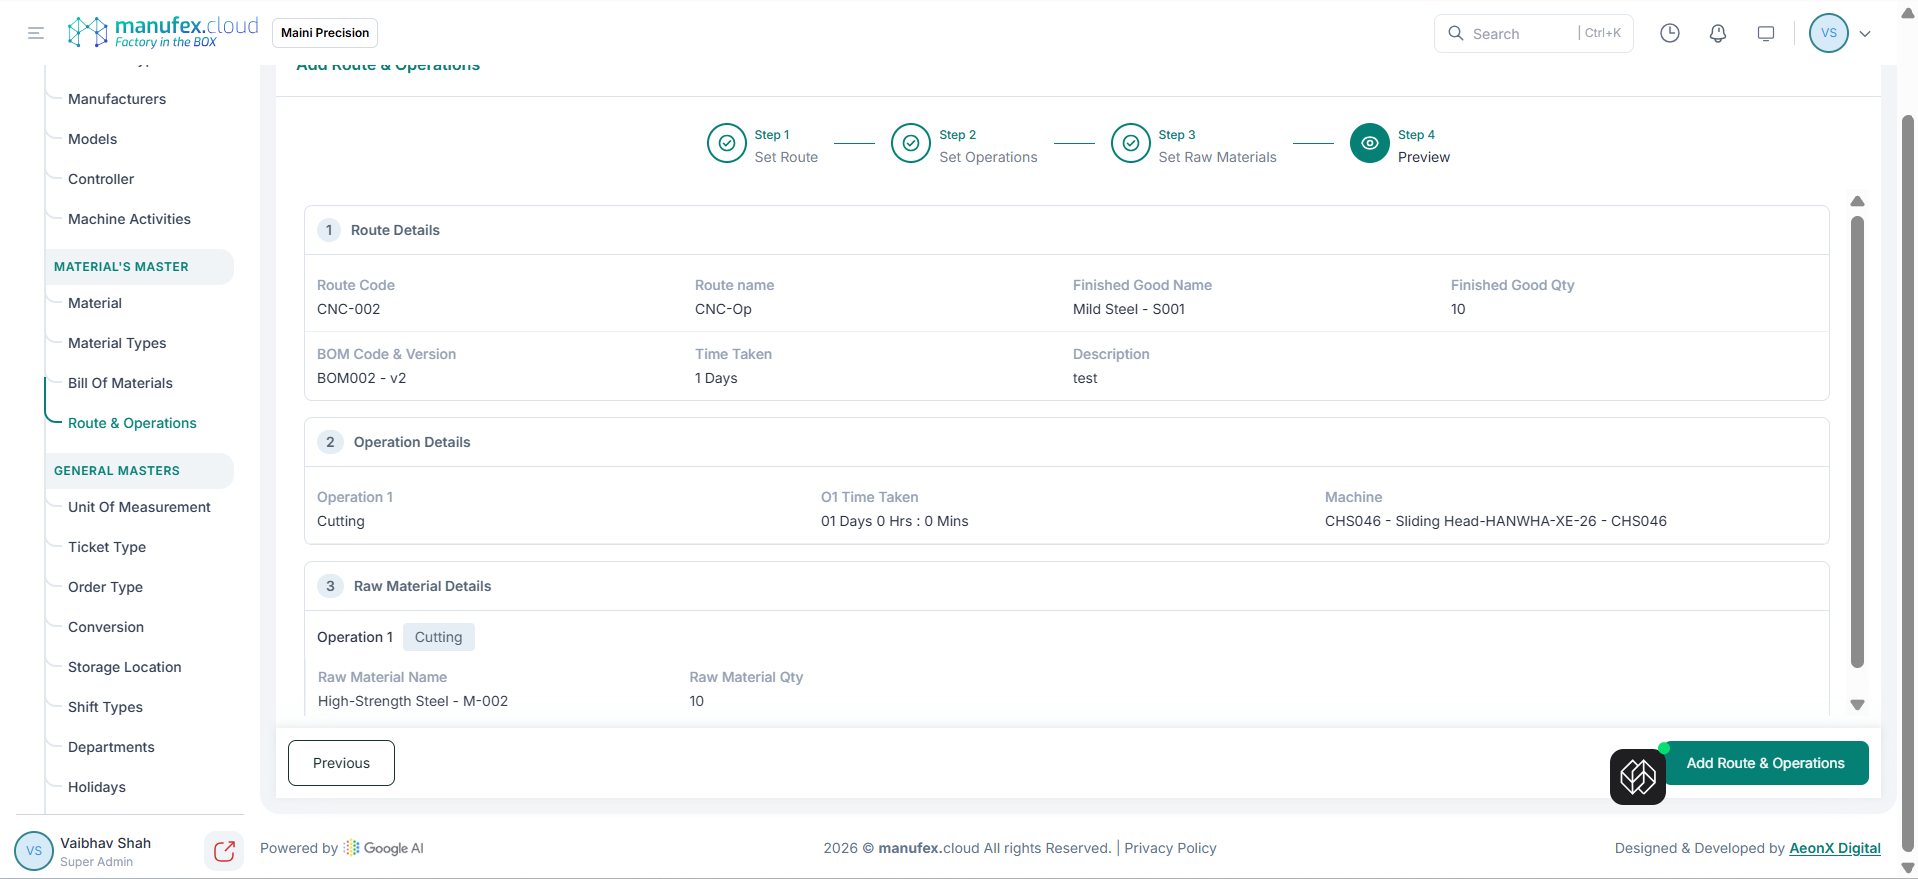The width and height of the screenshot is (1918, 879).
Task: Click the monitor display icon
Action: 1765,33
